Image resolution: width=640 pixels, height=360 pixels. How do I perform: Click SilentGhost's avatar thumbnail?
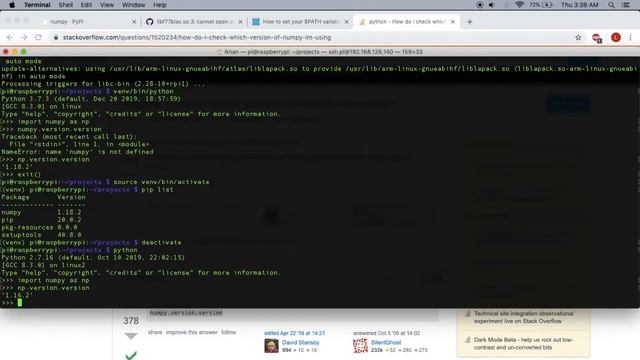(360, 346)
